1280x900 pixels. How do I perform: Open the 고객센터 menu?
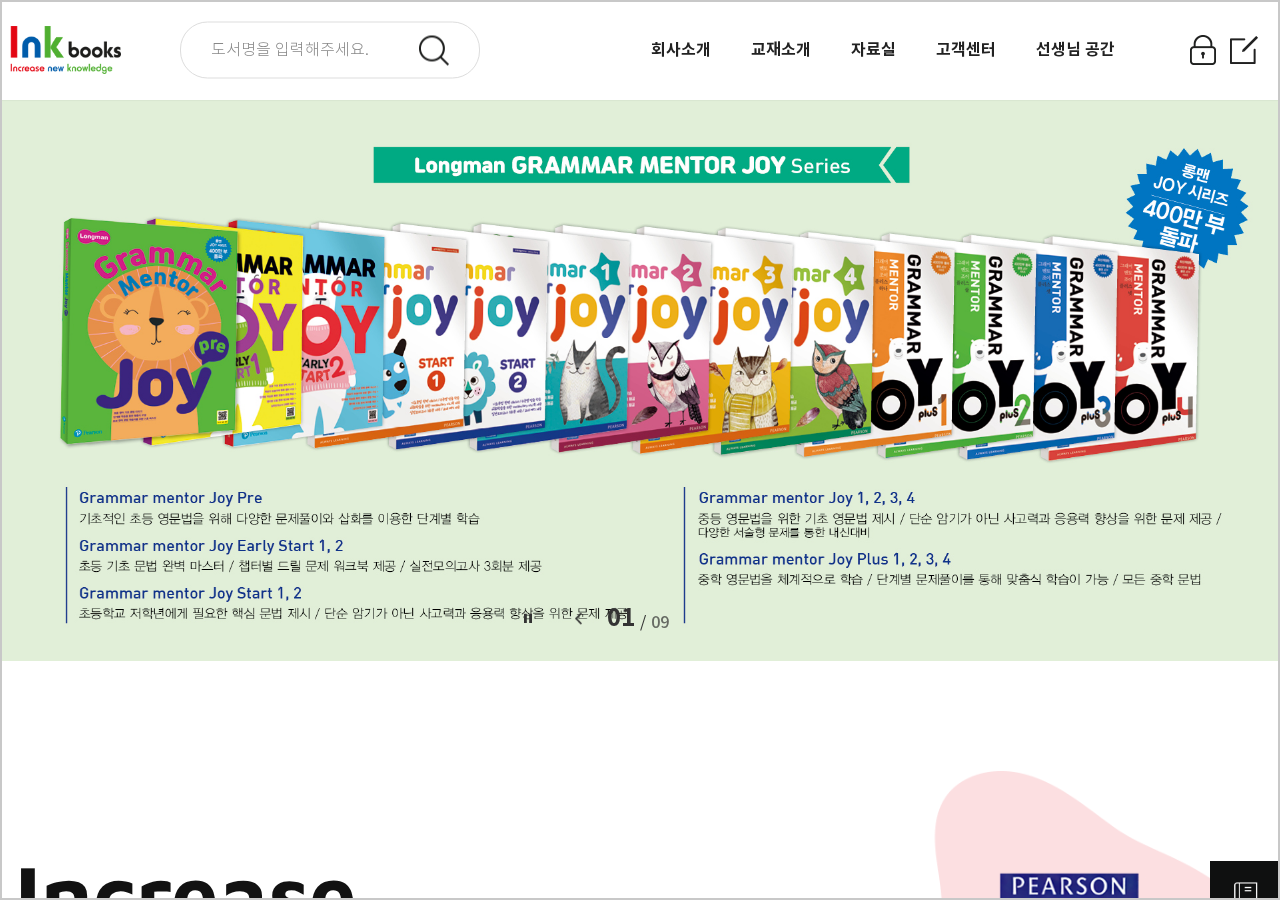pyautogui.click(x=966, y=49)
